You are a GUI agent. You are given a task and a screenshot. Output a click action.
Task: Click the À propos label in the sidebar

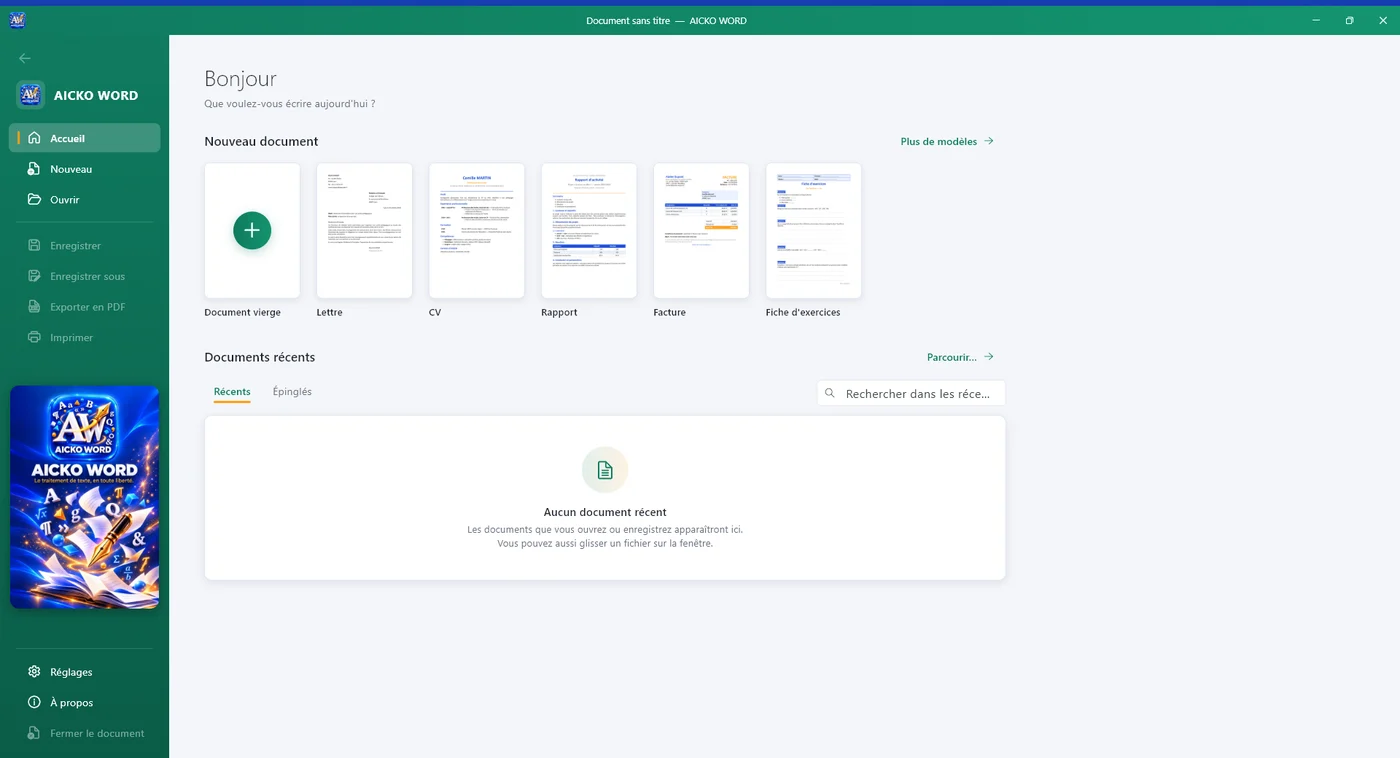72,703
